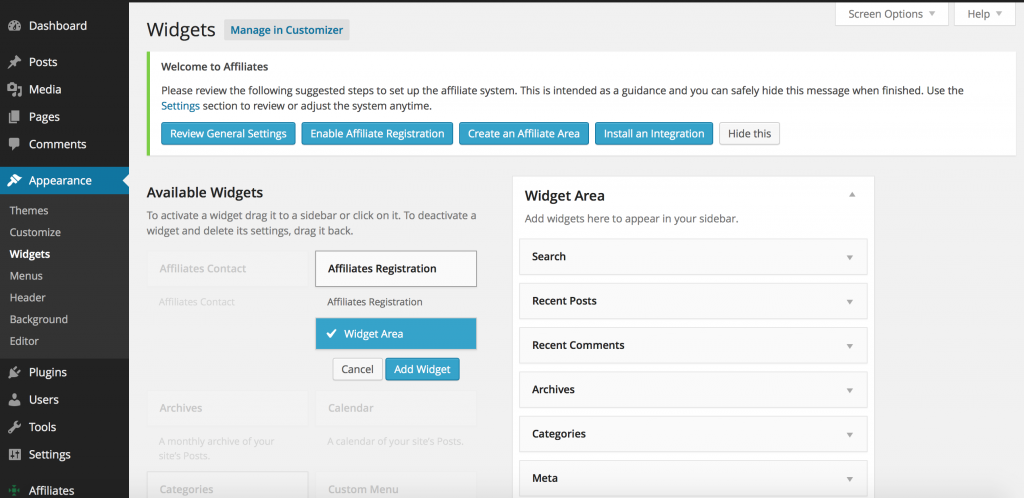The height and width of the screenshot is (498, 1024).
Task: Open the Help dropdown tab
Action: [985, 14]
